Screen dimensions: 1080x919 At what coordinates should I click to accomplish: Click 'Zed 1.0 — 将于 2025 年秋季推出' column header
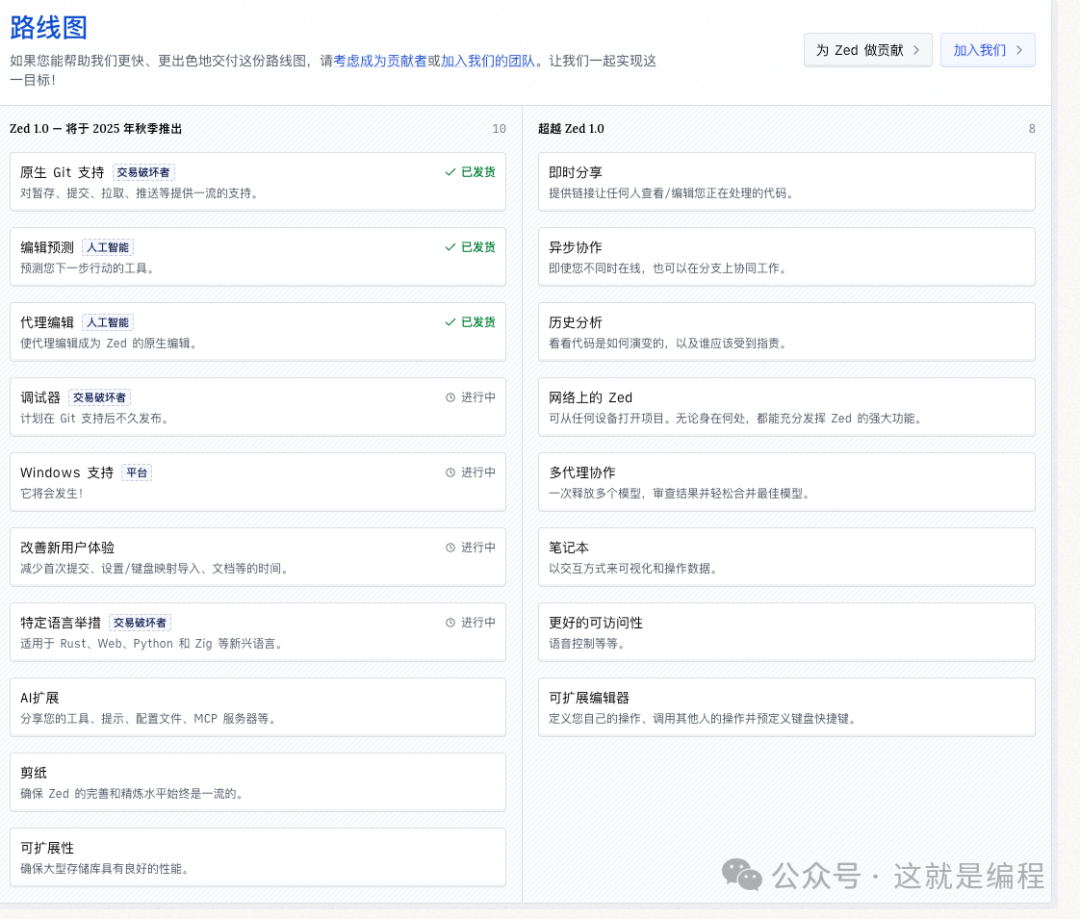(x=96, y=129)
